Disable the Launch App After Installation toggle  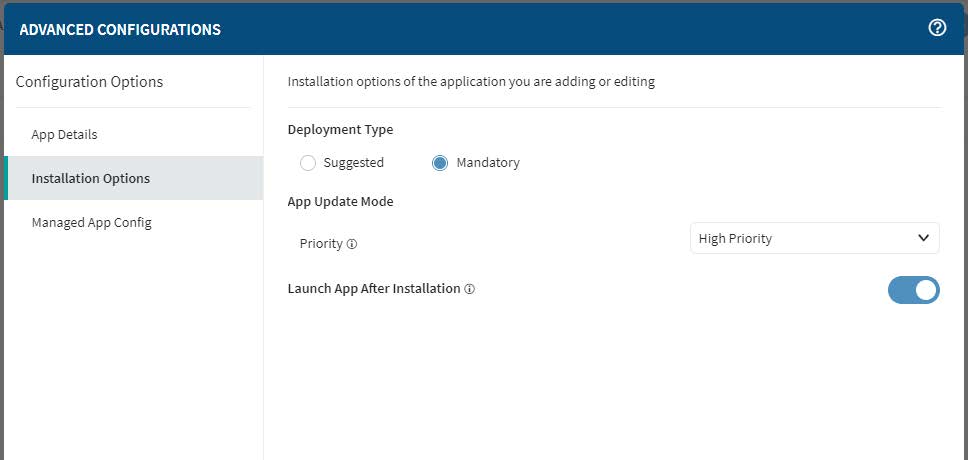coord(913,290)
